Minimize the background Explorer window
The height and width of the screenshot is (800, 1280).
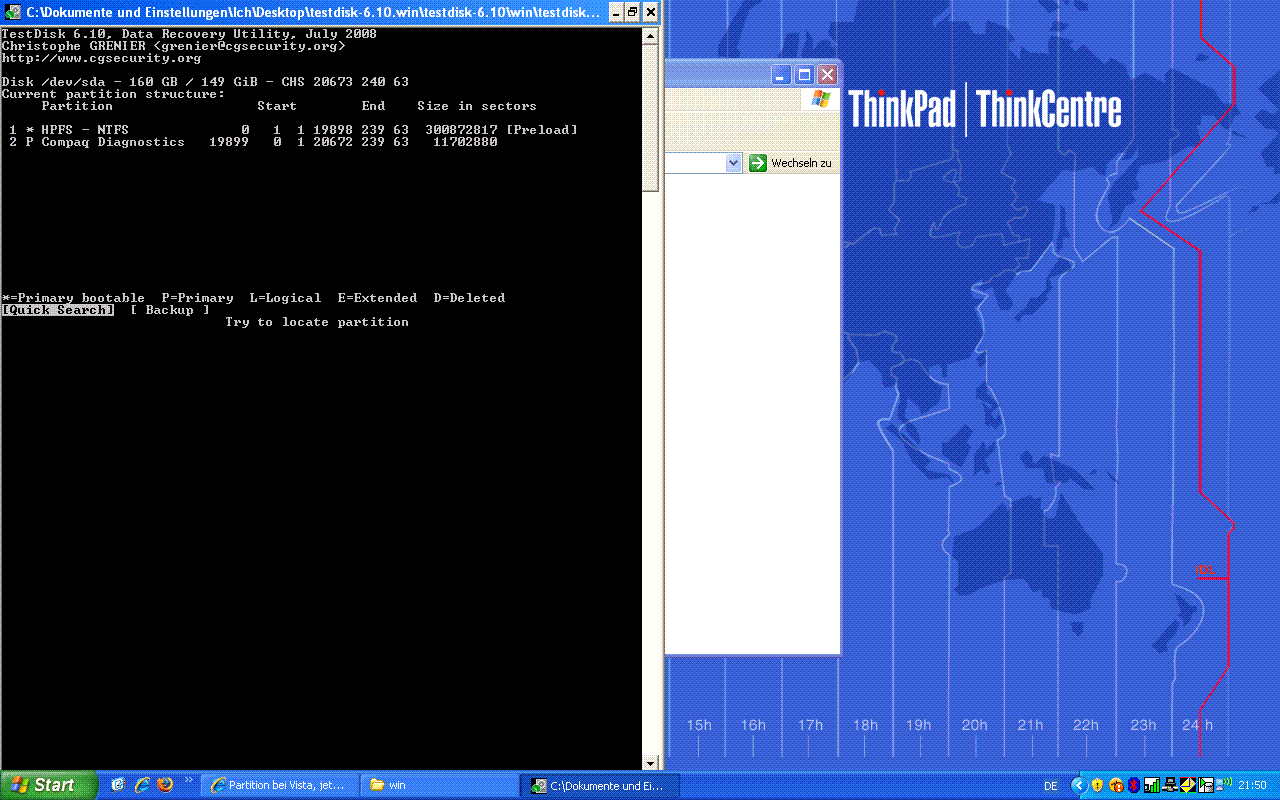pyautogui.click(x=782, y=75)
